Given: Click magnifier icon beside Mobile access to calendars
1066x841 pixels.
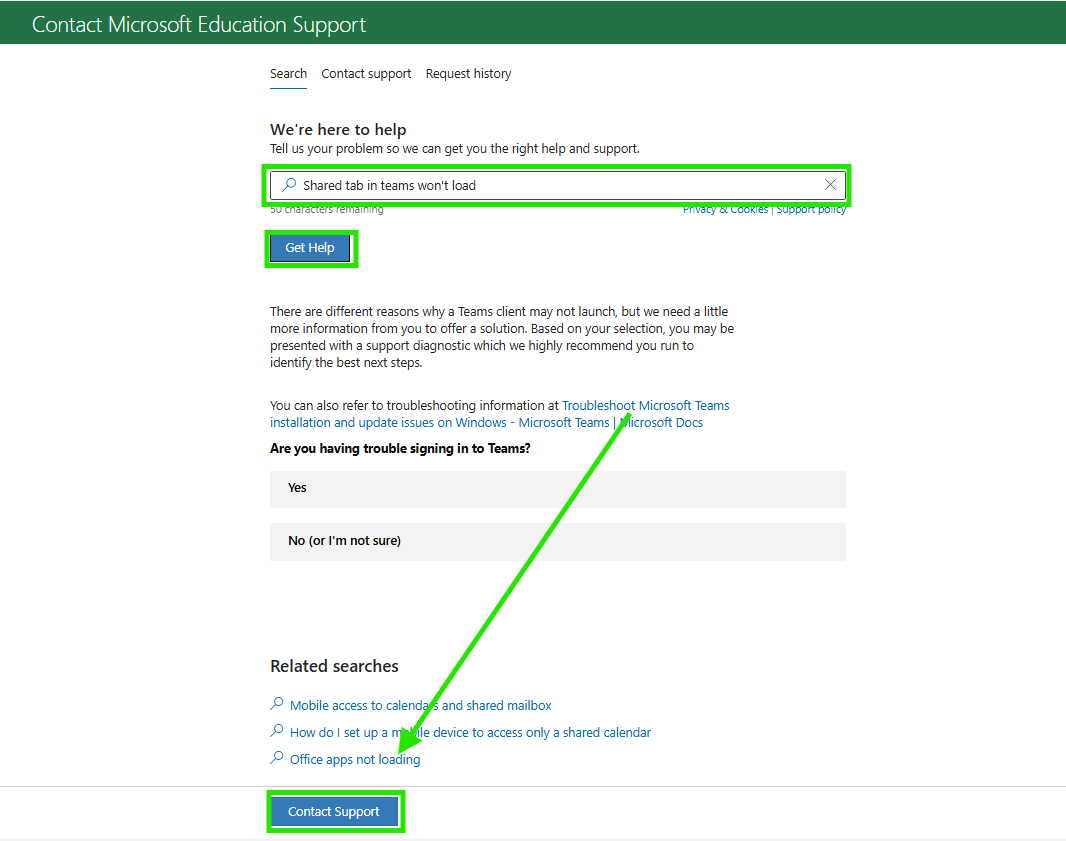Looking at the screenshot, I should tap(277, 704).
